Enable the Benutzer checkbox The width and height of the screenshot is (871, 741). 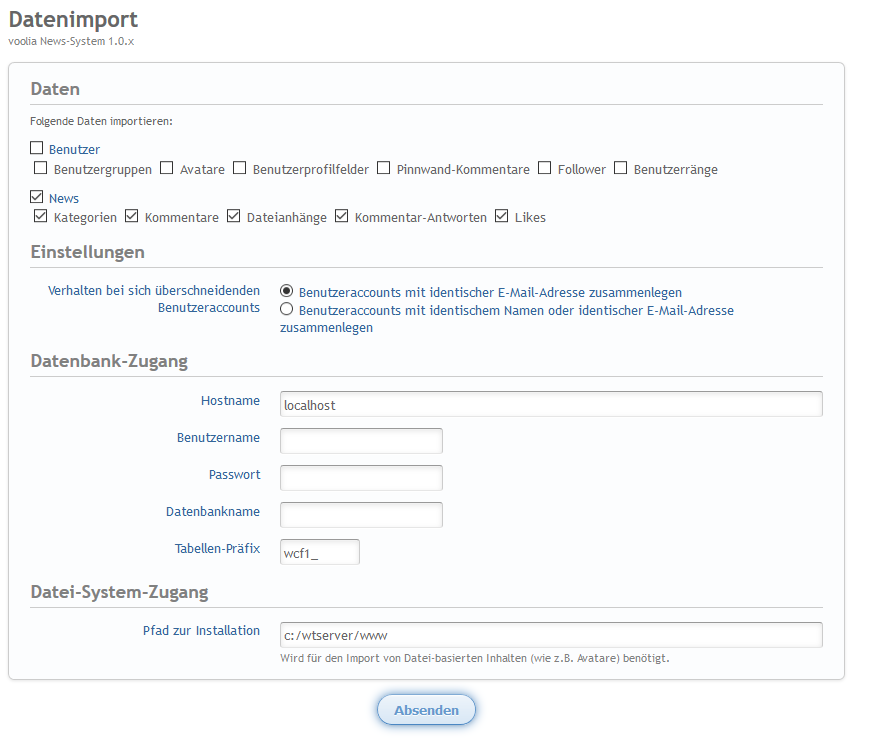37,148
